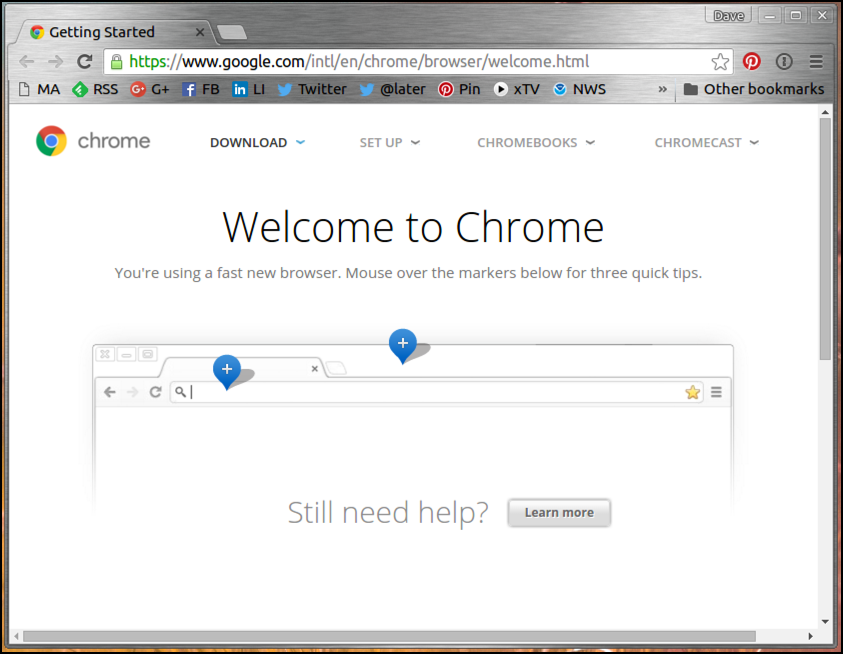Image resolution: width=843 pixels, height=654 pixels.
Task: Open the FB Facebook bookmark
Action: (201, 89)
